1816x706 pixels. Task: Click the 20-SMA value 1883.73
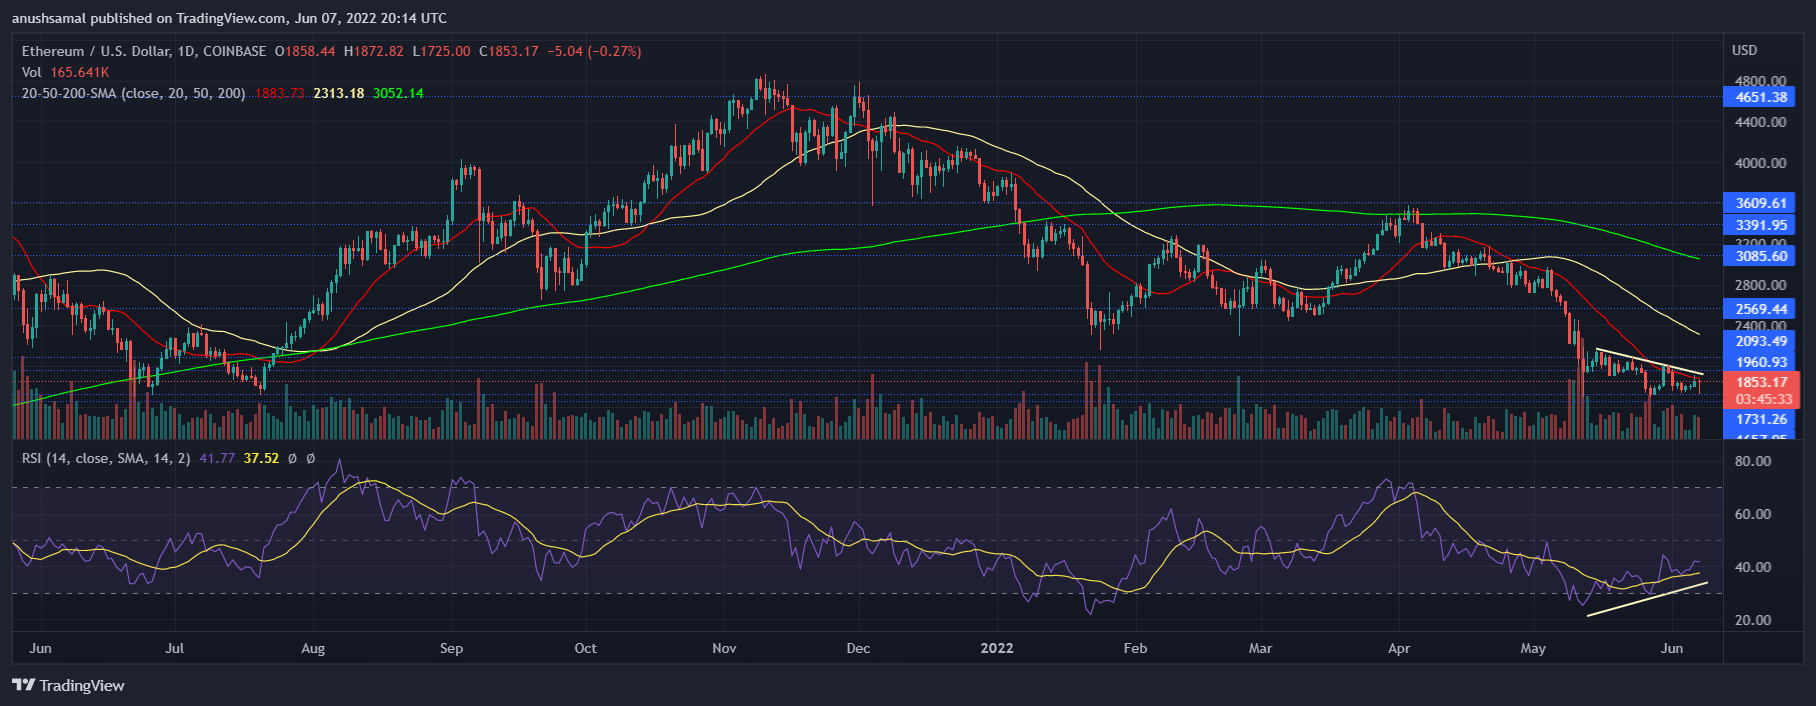(x=280, y=93)
